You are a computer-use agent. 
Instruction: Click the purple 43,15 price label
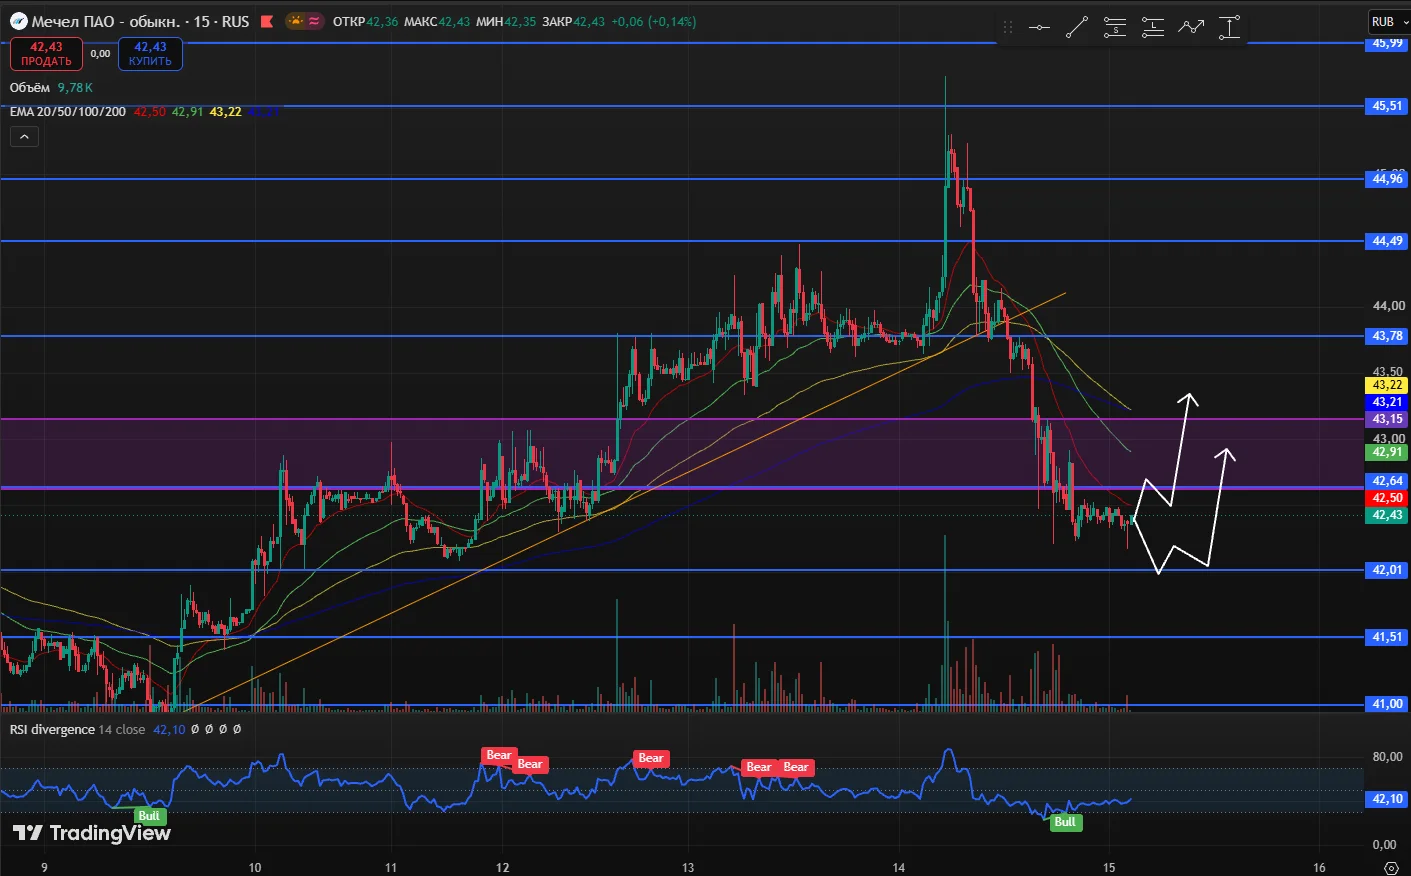pyautogui.click(x=1387, y=419)
